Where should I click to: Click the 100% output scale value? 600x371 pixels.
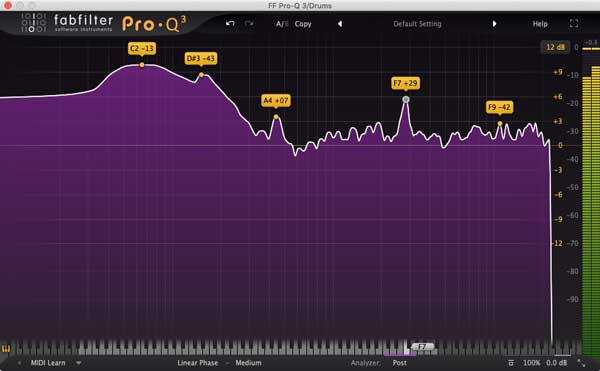(x=532, y=363)
